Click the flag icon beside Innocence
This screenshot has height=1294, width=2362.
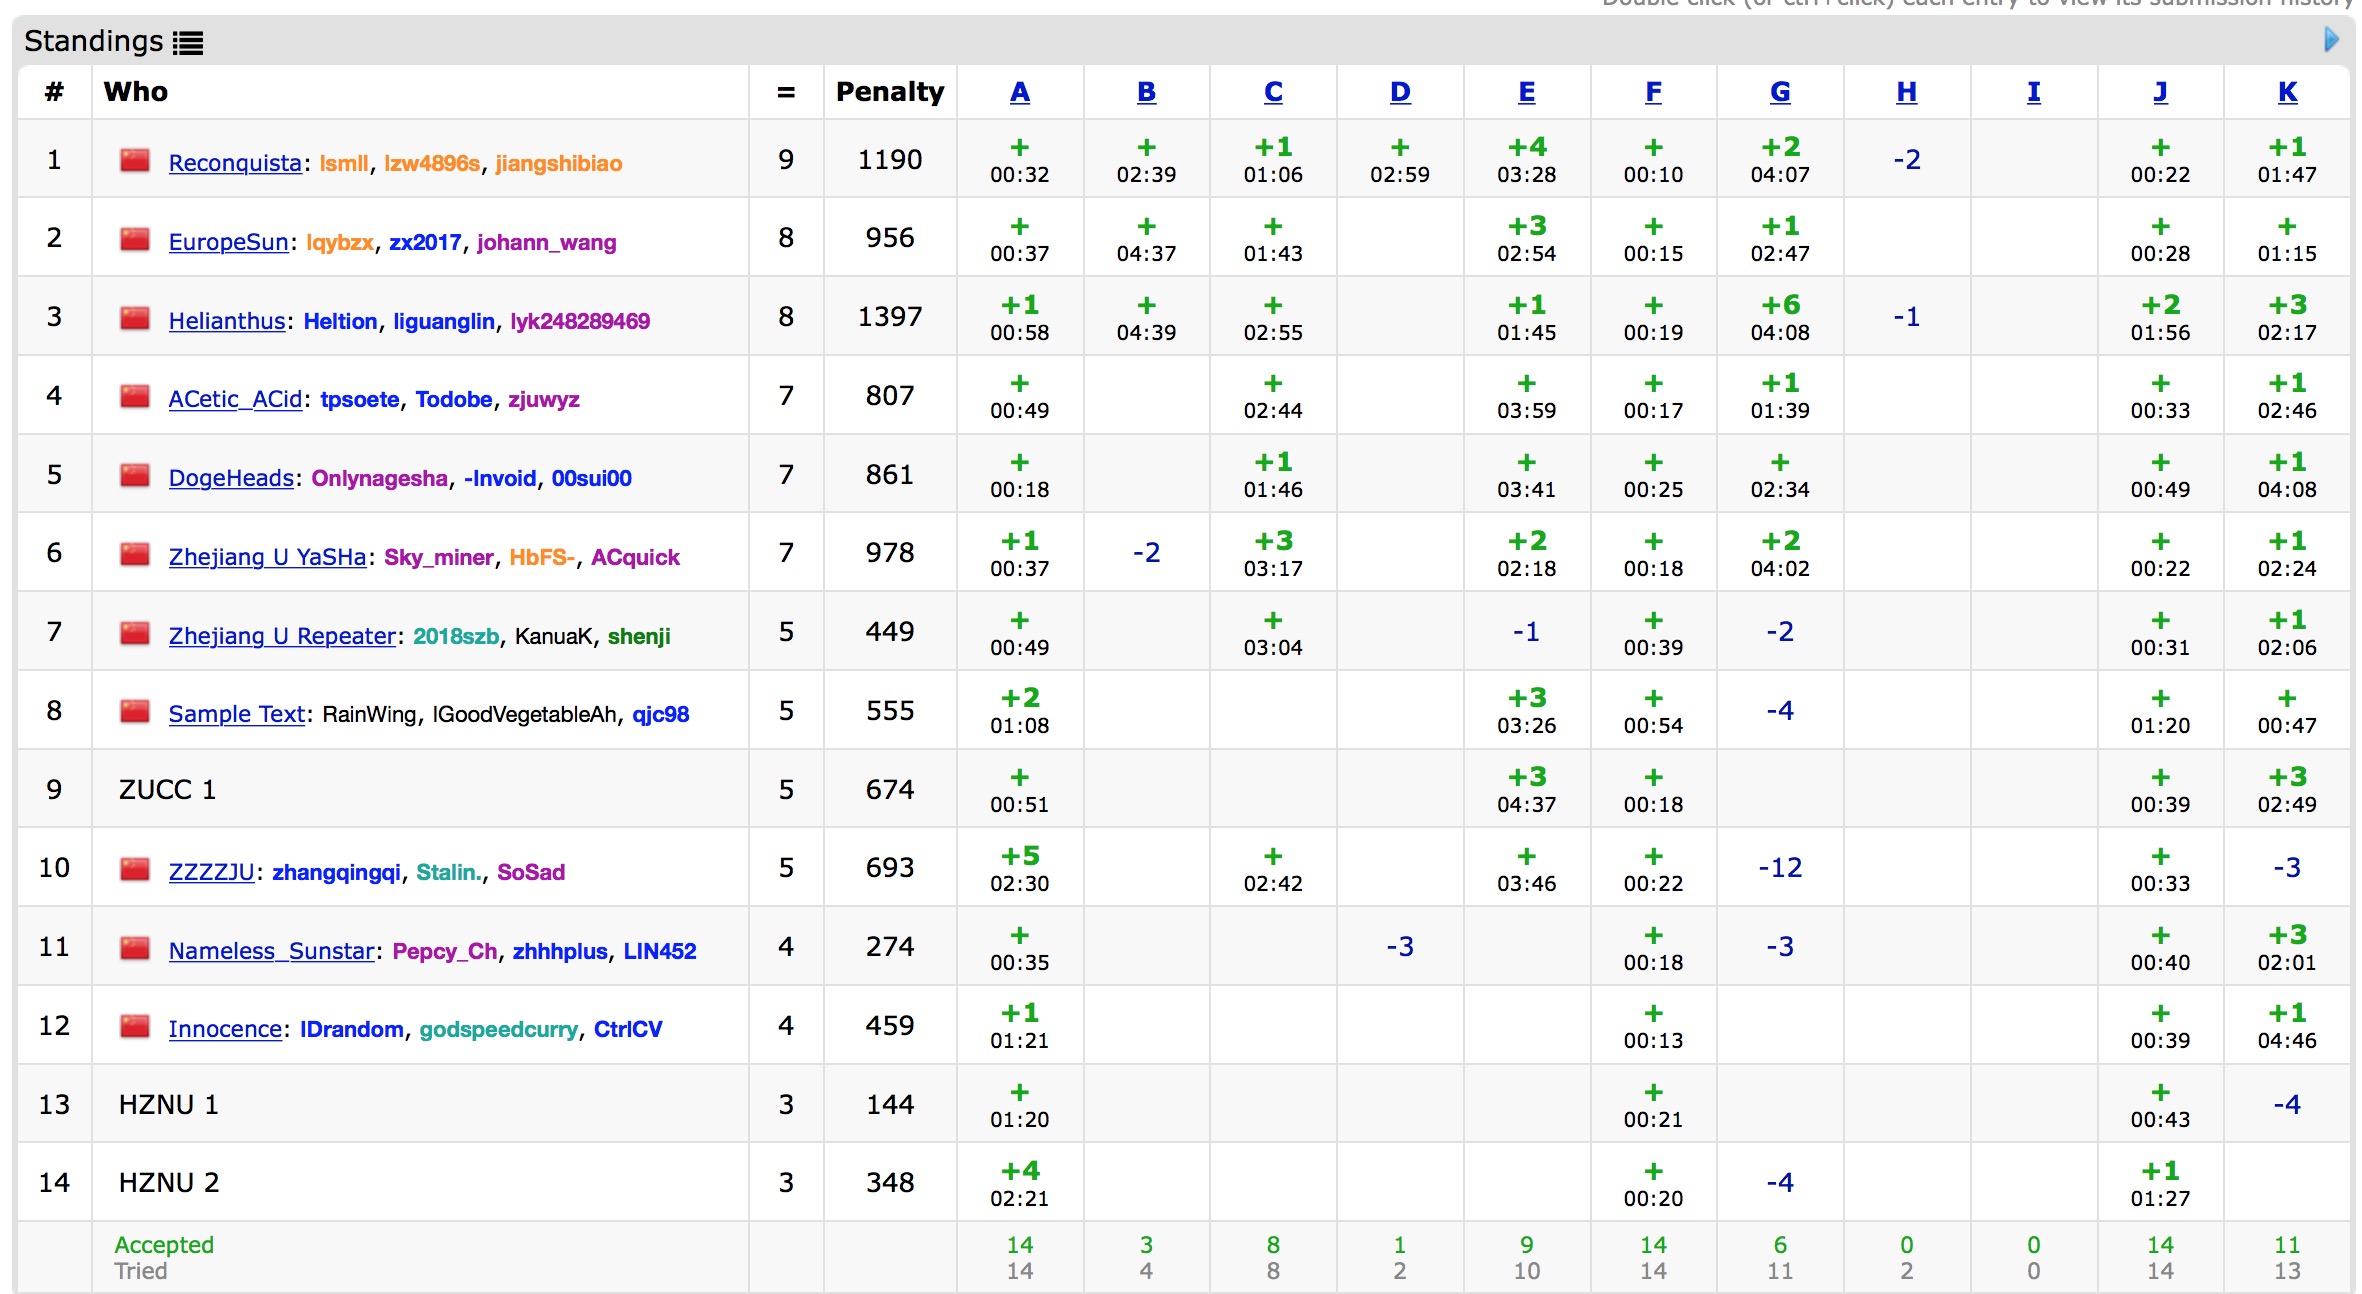click(x=135, y=1026)
